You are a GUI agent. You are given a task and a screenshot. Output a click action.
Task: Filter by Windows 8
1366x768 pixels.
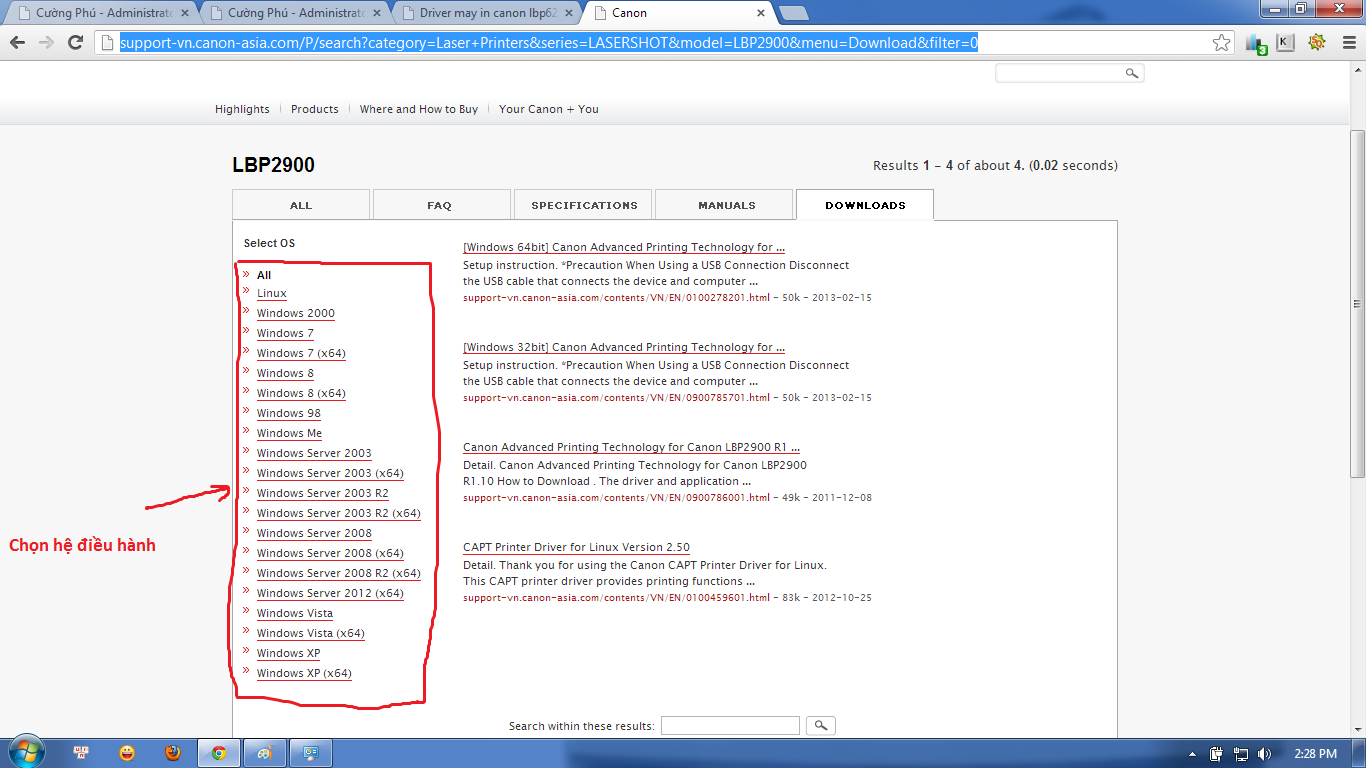(x=285, y=373)
